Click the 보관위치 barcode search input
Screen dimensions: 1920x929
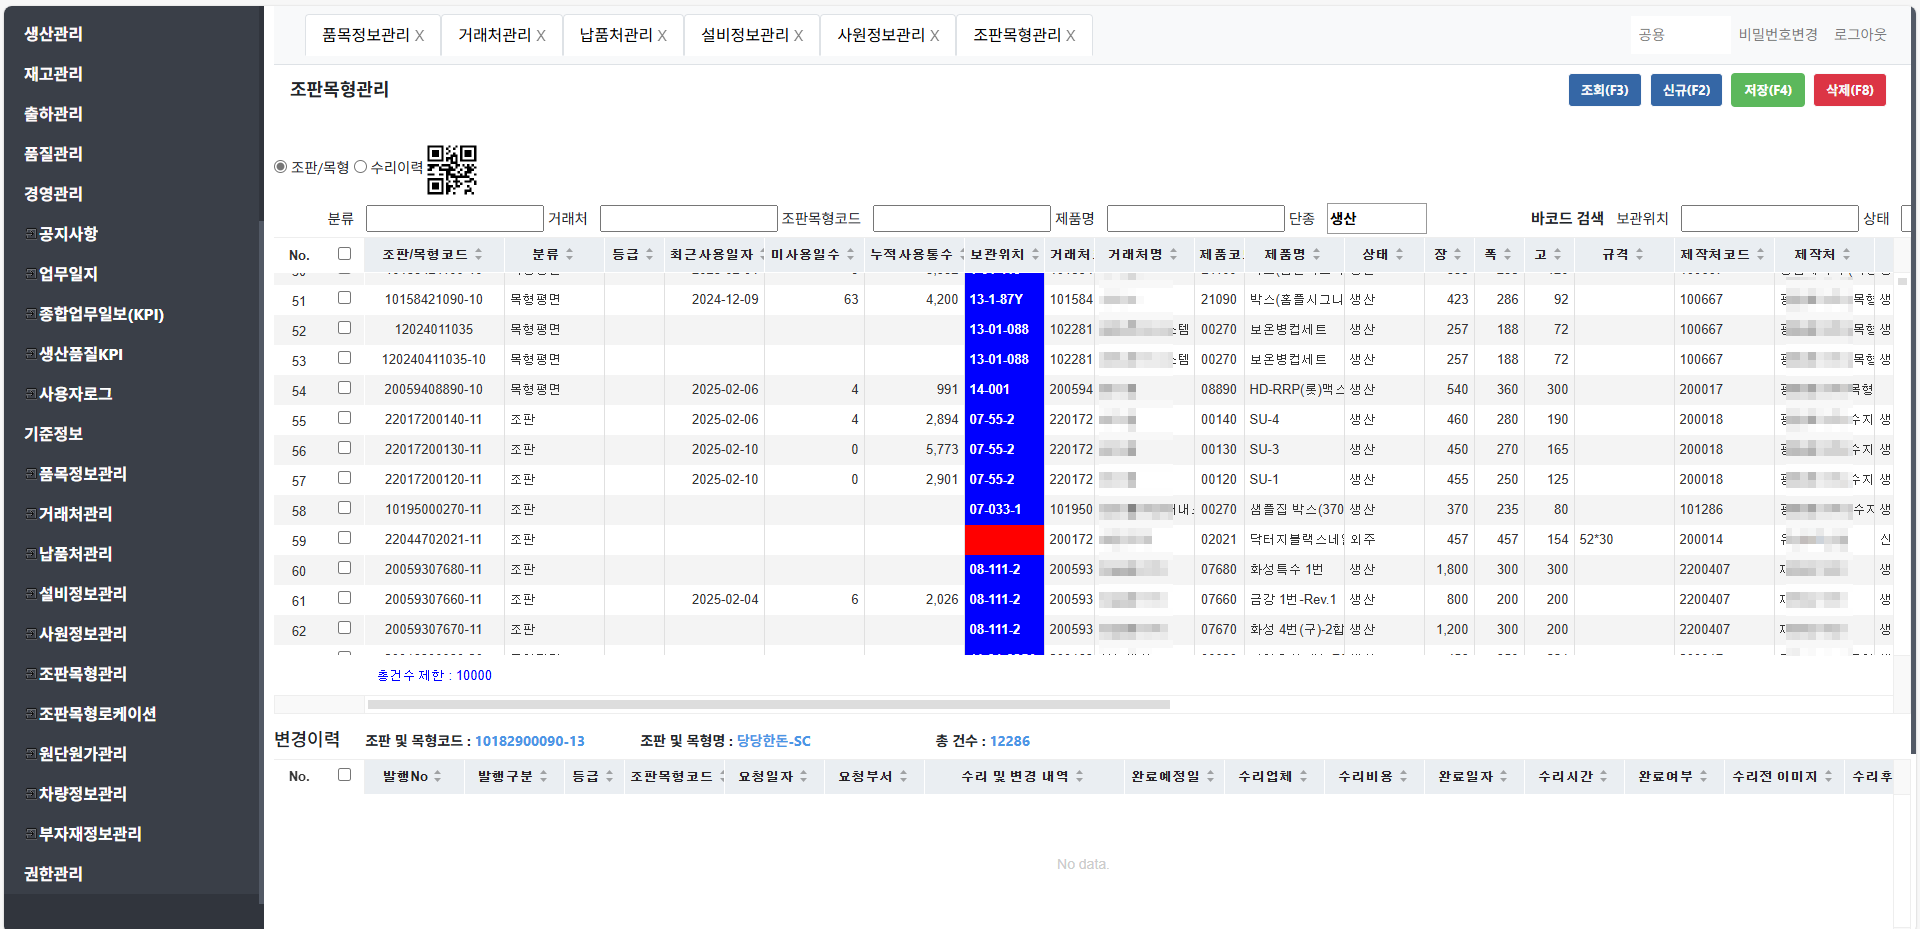[1770, 218]
